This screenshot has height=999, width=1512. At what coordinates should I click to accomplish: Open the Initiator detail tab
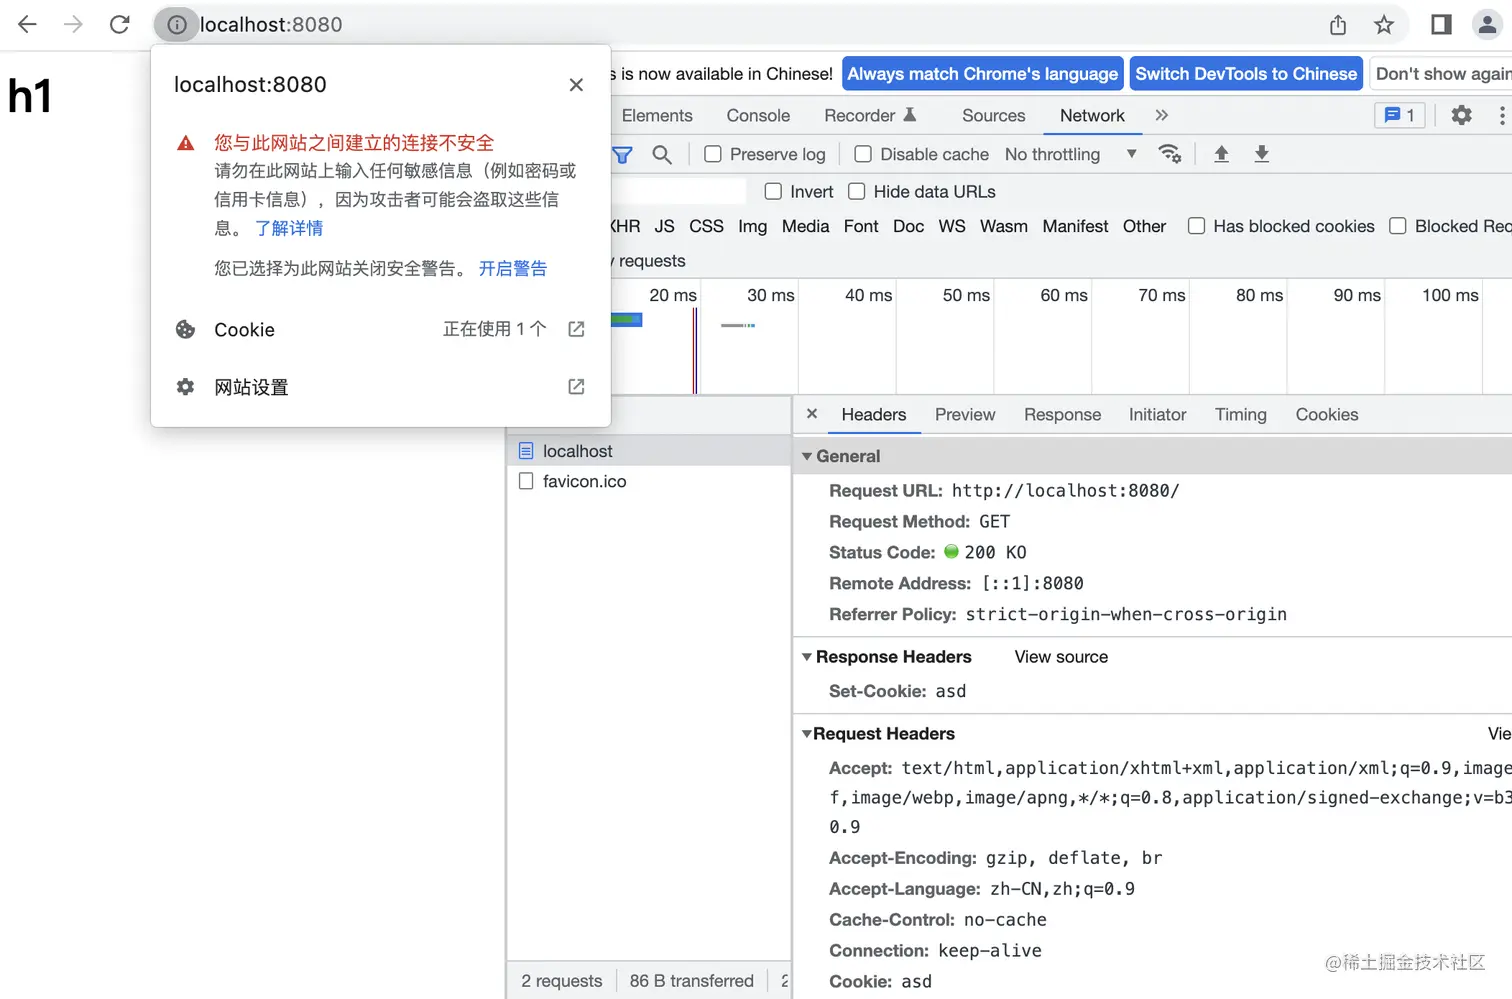[x=1157, y=415]
